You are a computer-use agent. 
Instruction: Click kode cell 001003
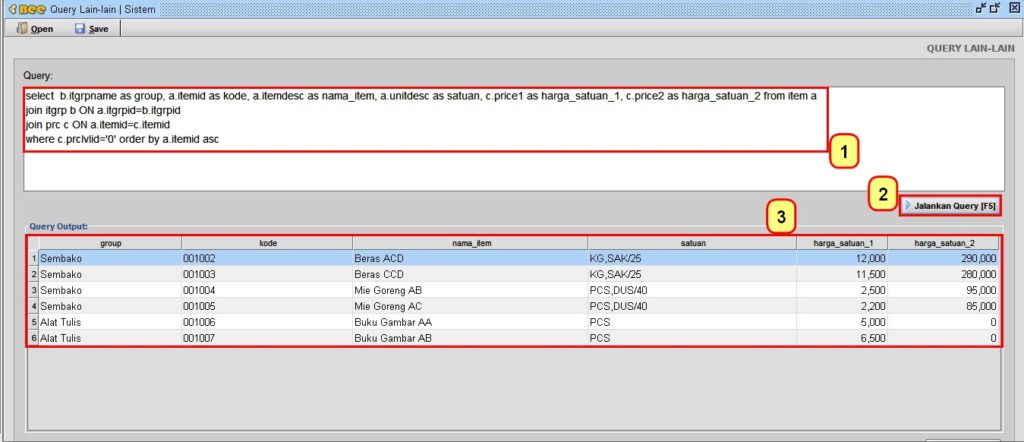(x=267, y=274)
